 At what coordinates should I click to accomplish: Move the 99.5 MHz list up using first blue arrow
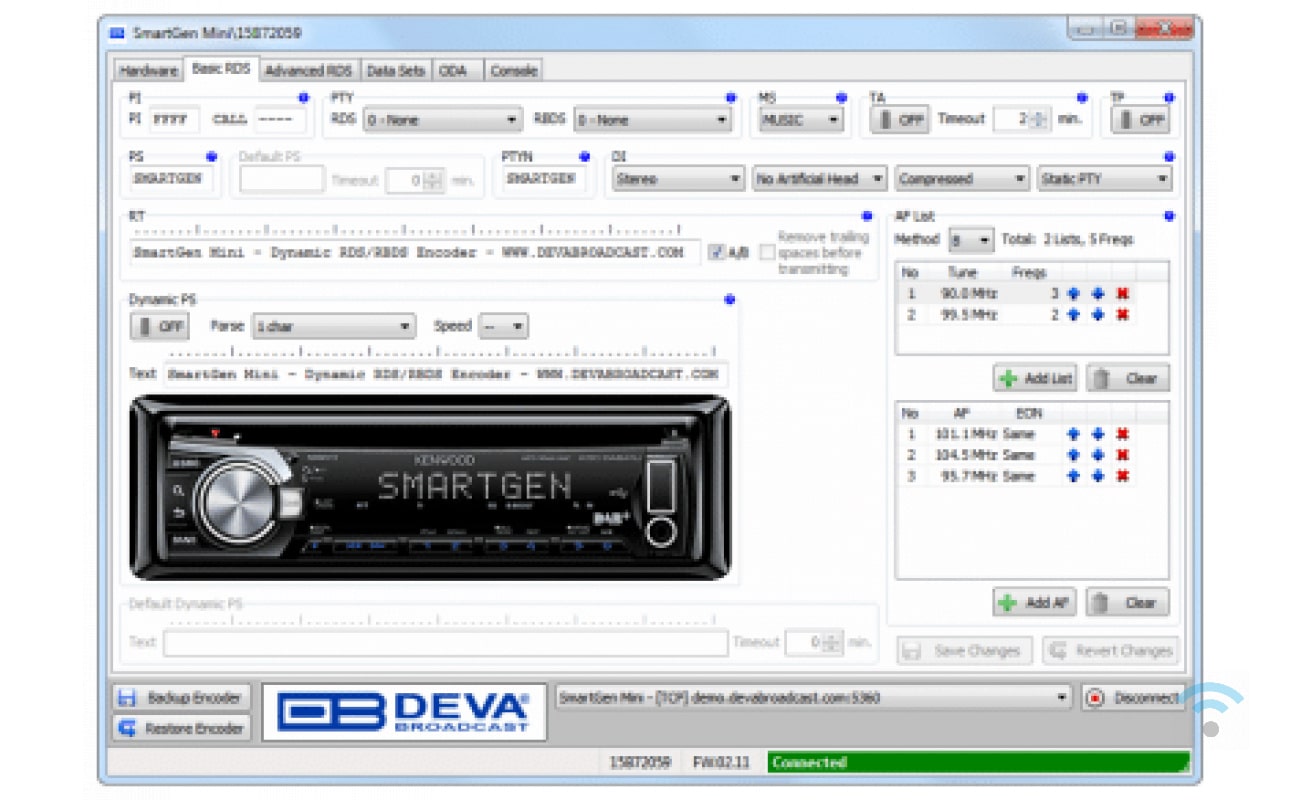(1074, 315)
